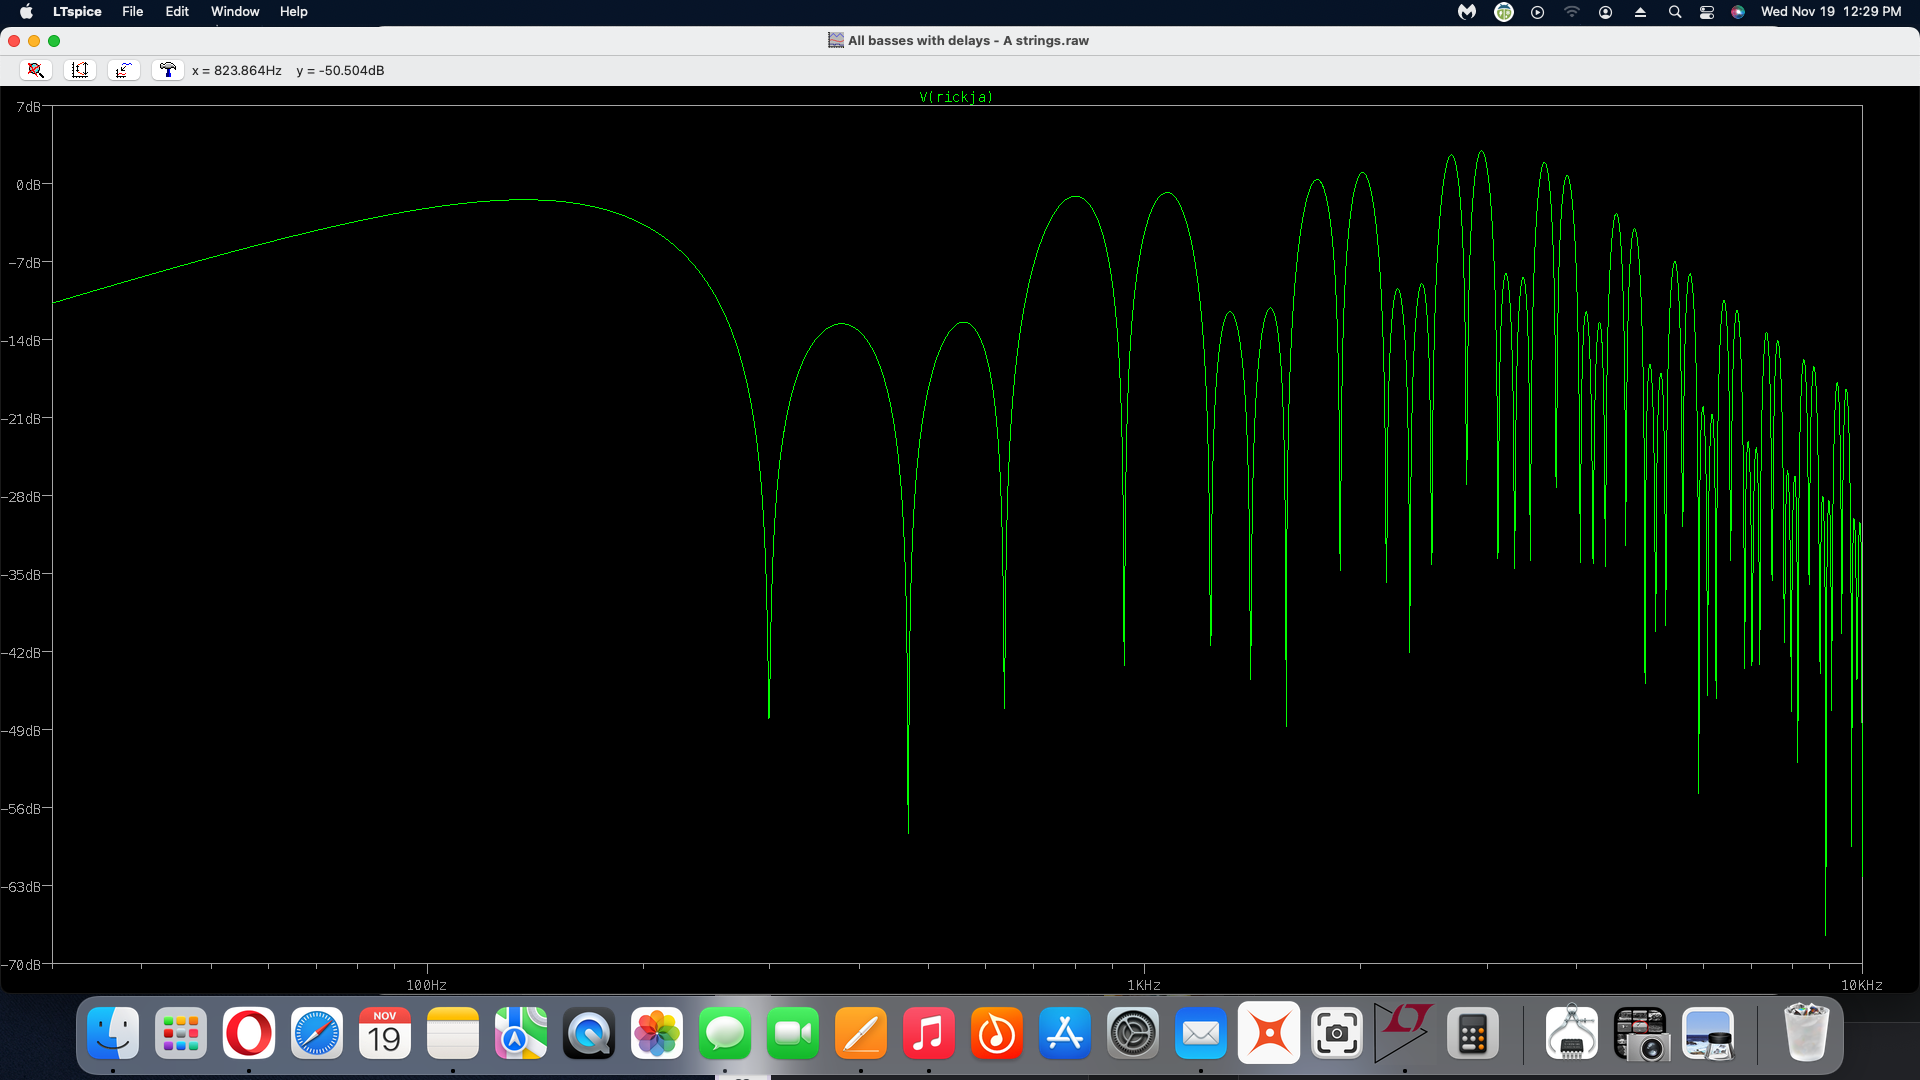The height and width of the screenshot is (1080, 1920).
Task: Open the File menu
Action: [x=133, y=12]
